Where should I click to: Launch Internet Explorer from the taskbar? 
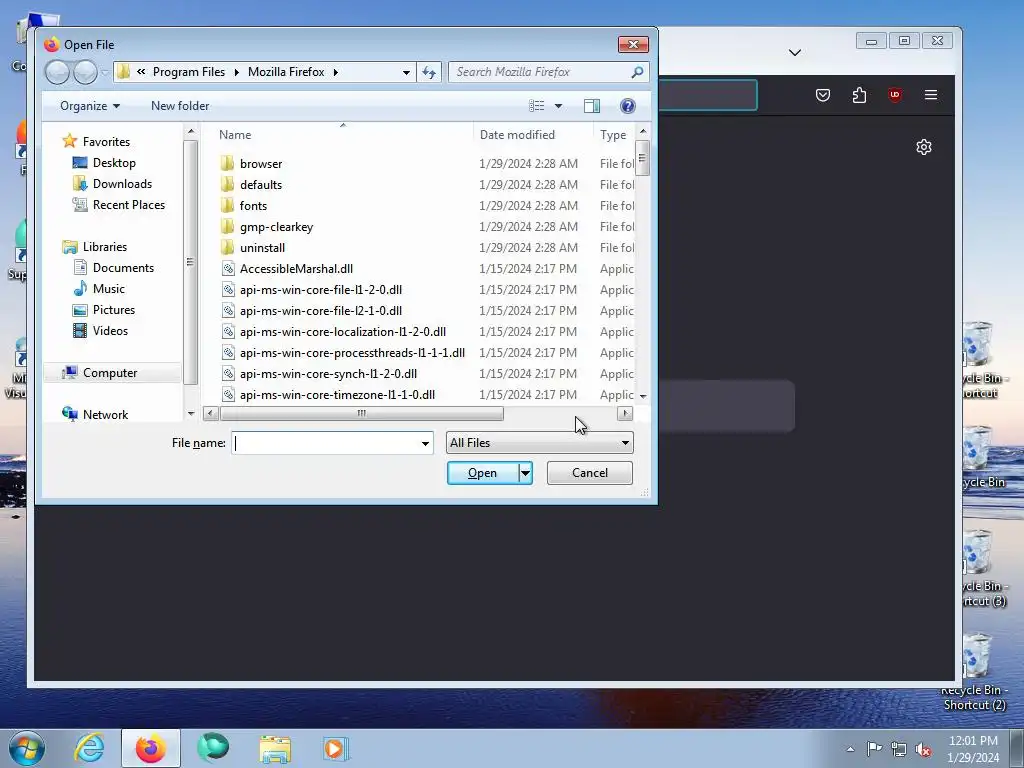tap(89, 748)
